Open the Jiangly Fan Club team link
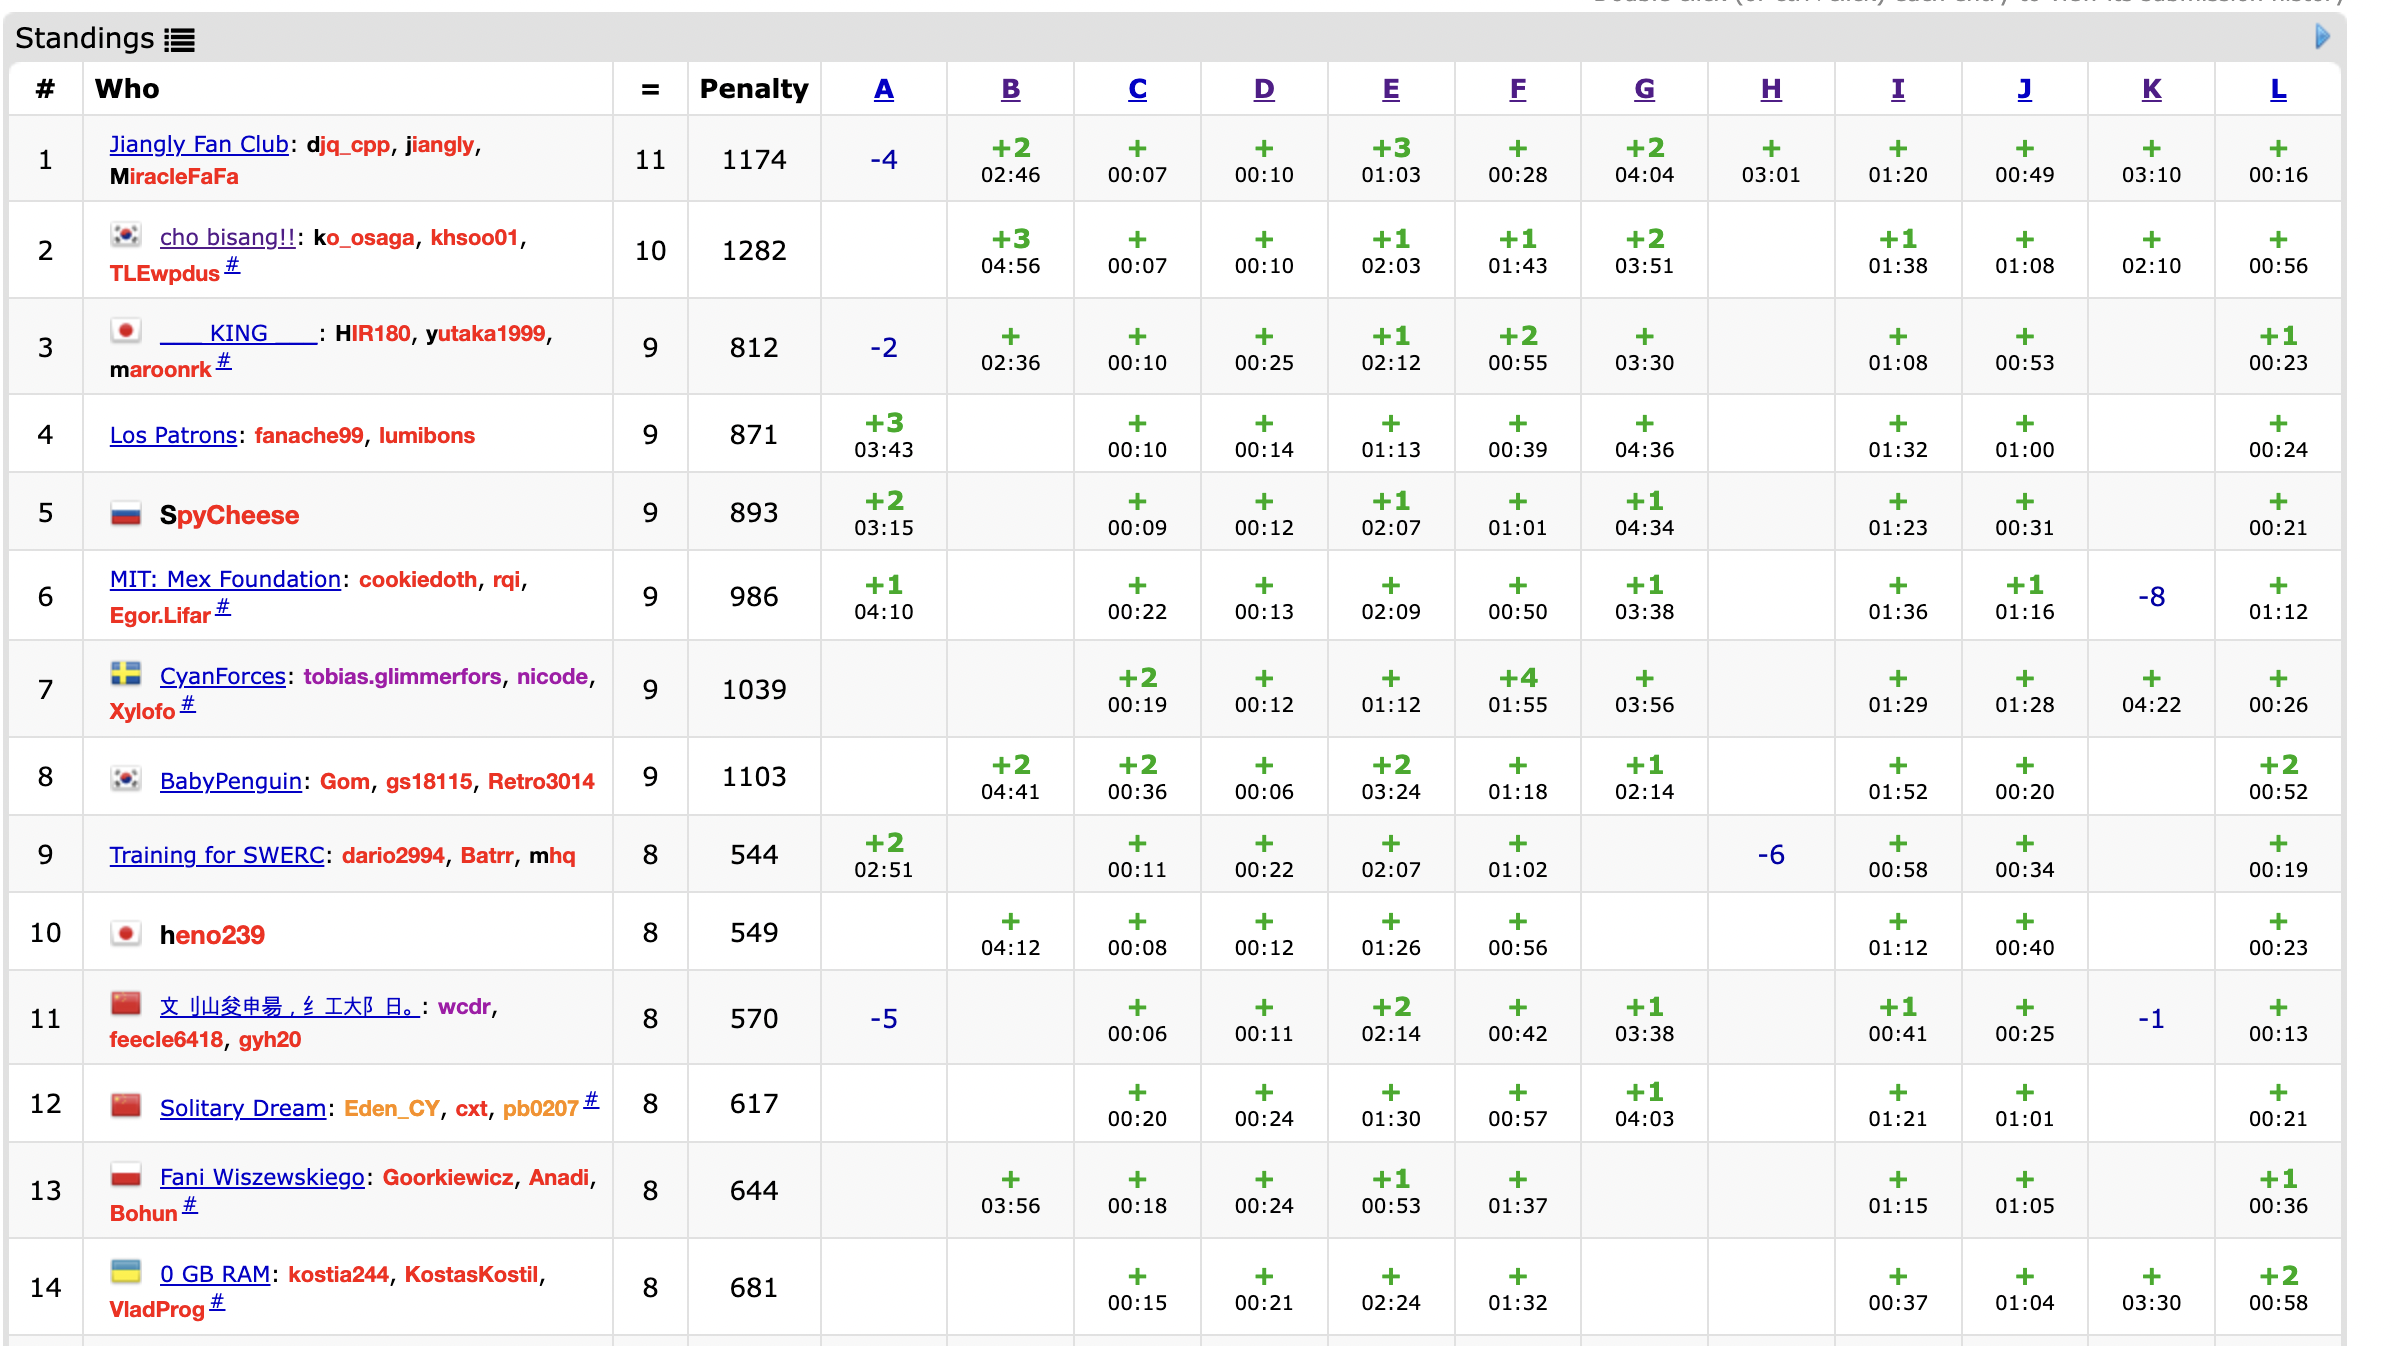Image resolution: width=2394 pixels, height=1346 pixels. 199,145
